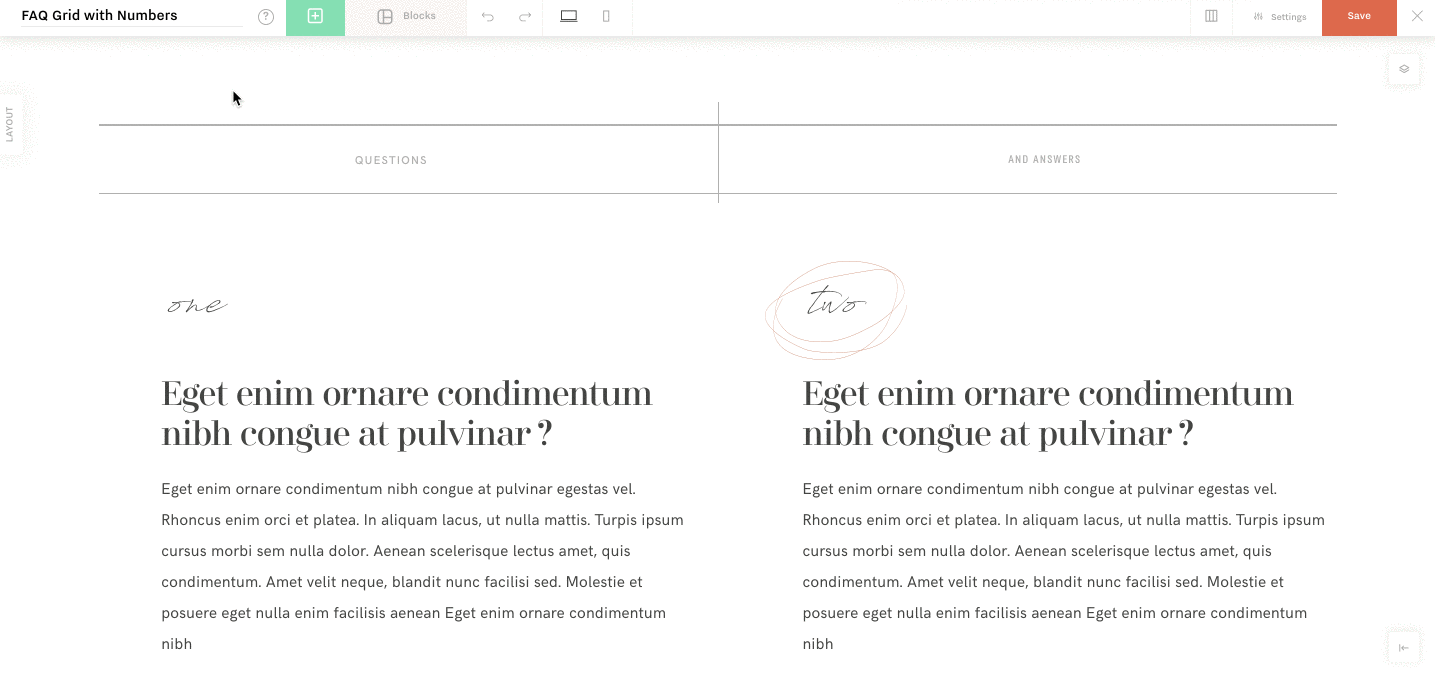Image resolution: width=1435 pixels, height=679 pixels.
Task: Toggle the grid columns guide icon
Action: (1211, 17)
